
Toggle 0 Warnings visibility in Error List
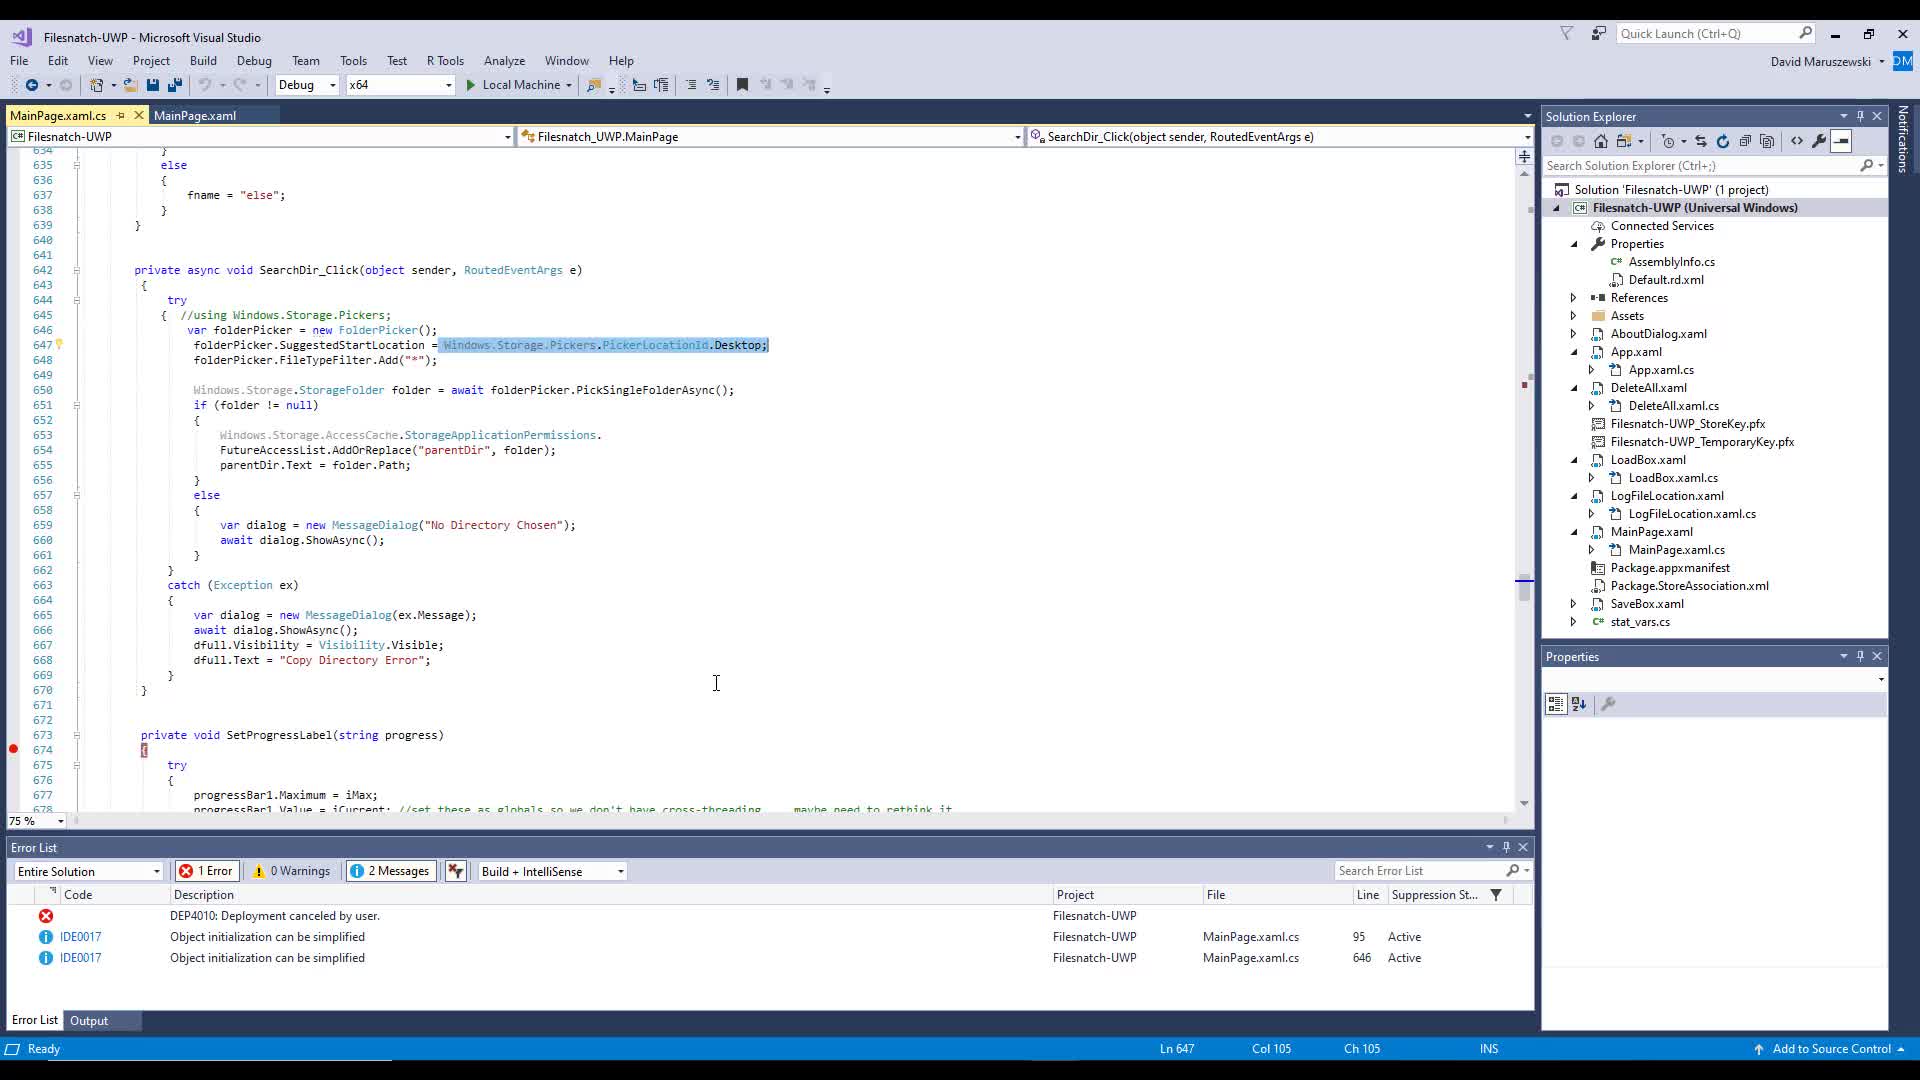(291, 870)
